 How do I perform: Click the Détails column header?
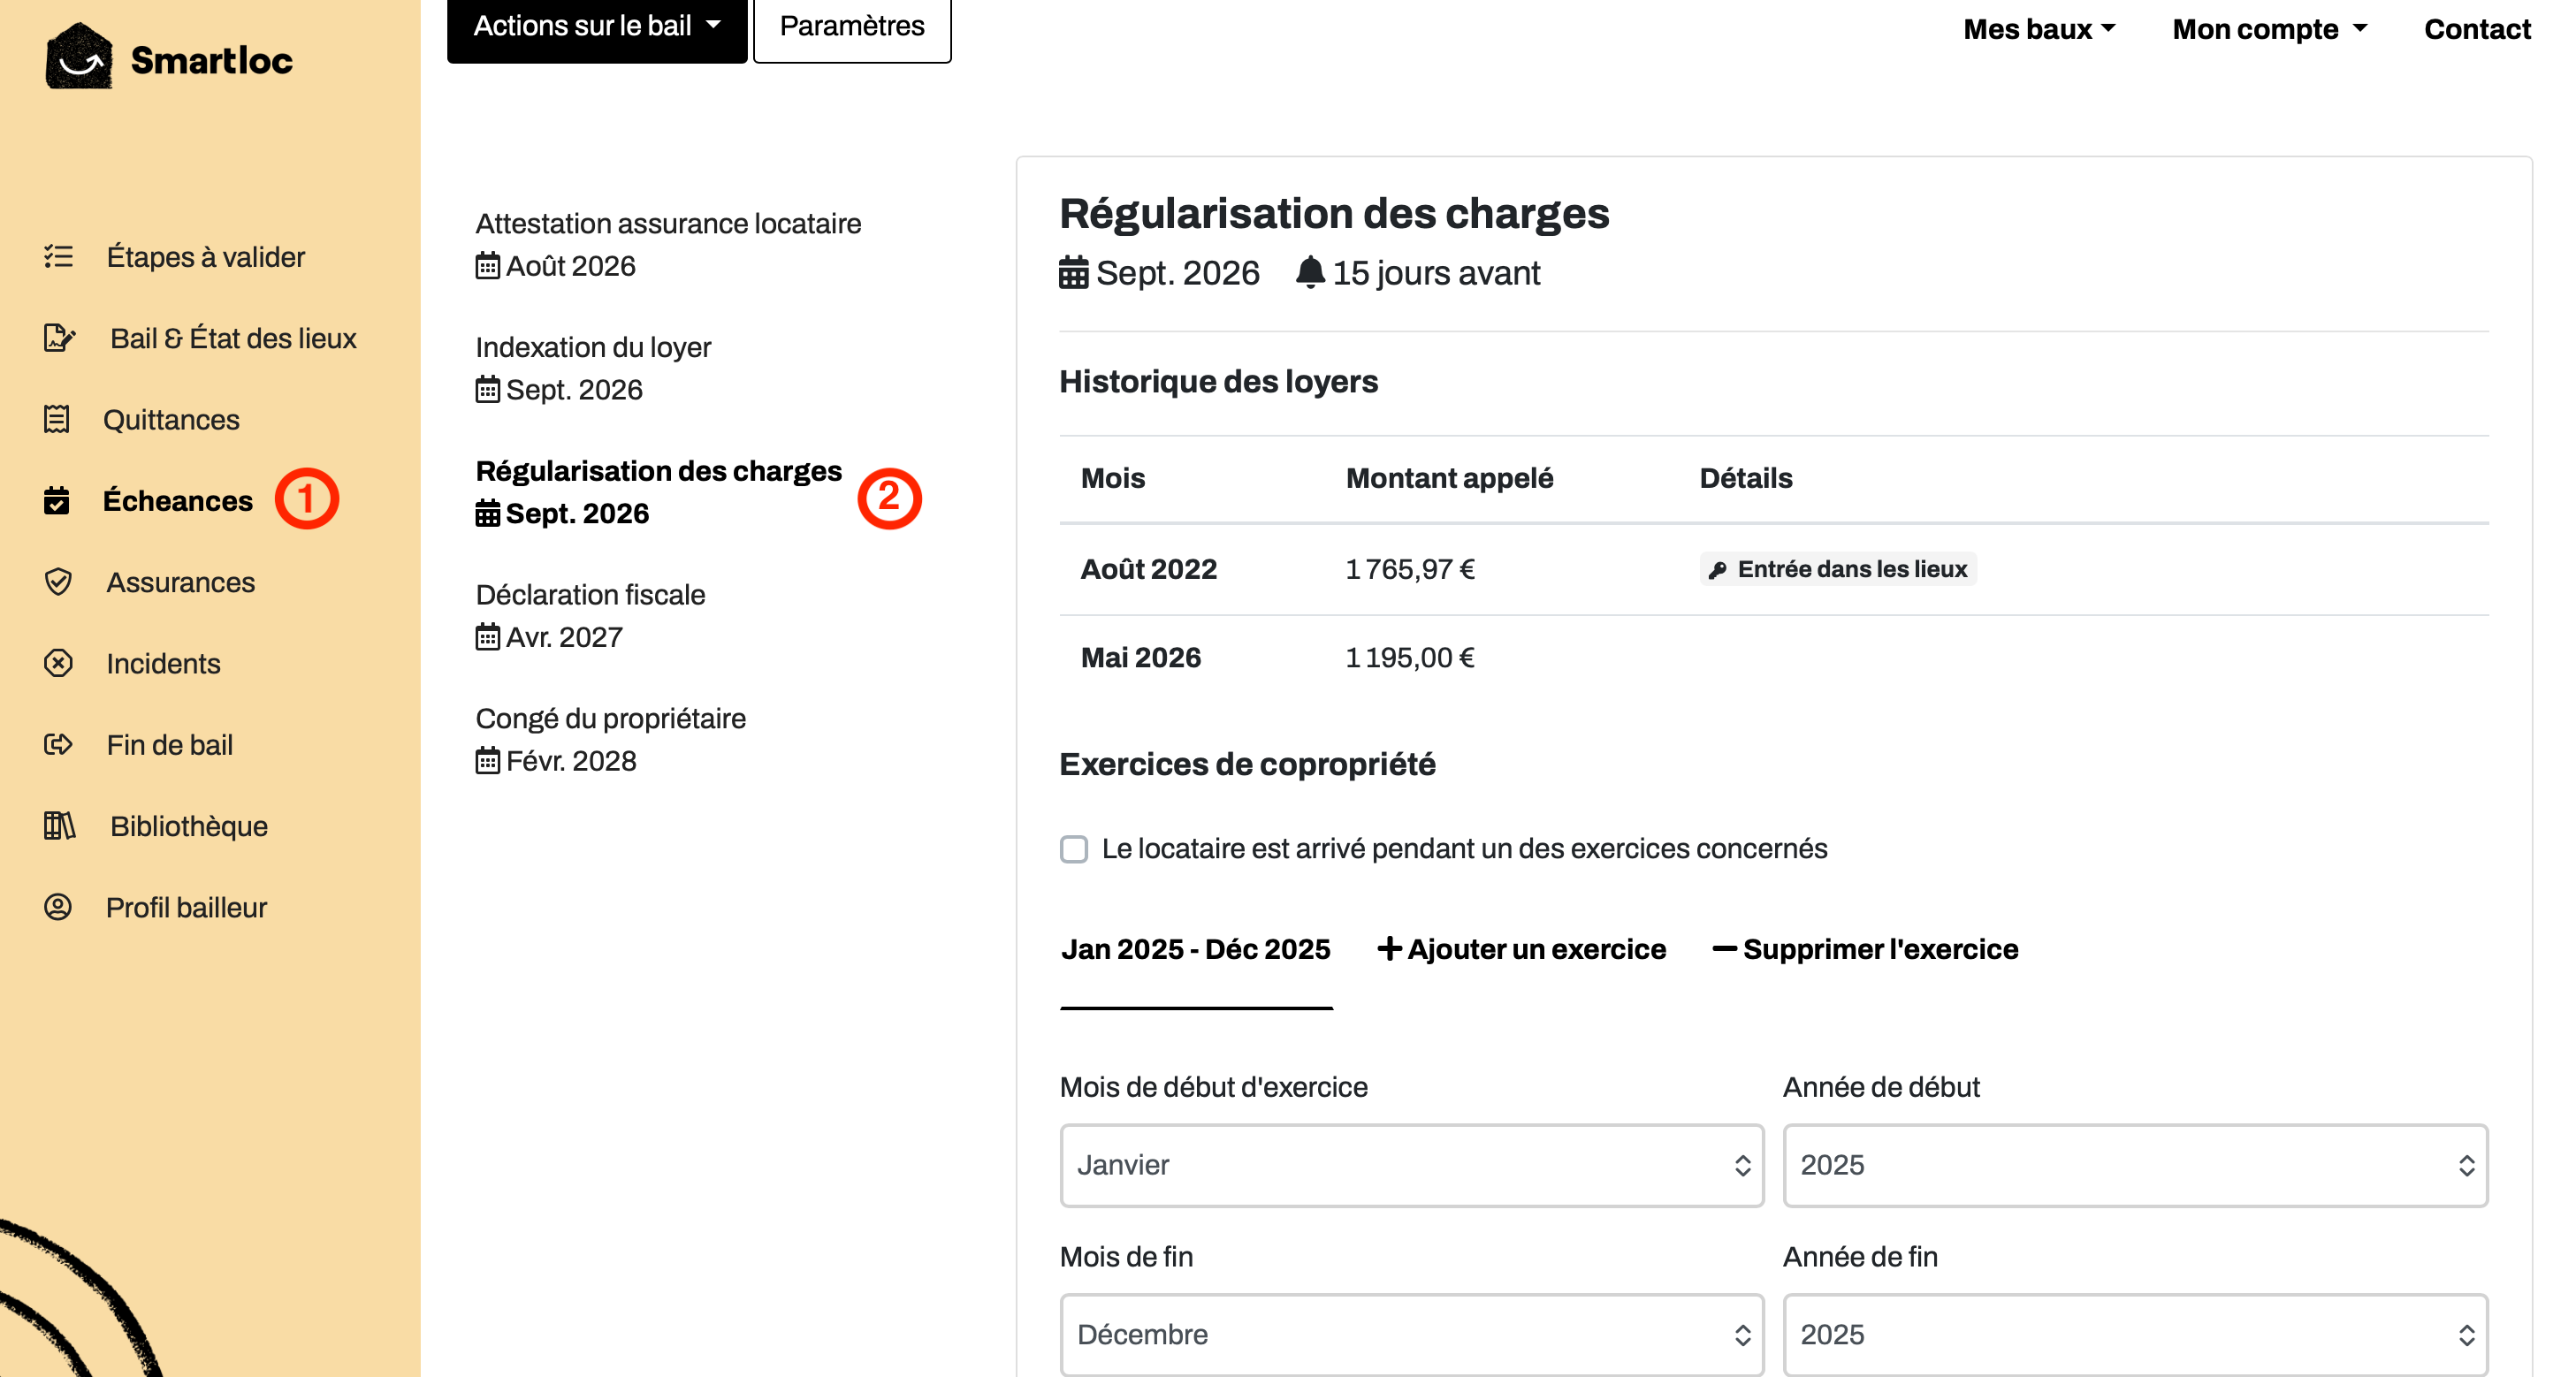pos(1746,478)
